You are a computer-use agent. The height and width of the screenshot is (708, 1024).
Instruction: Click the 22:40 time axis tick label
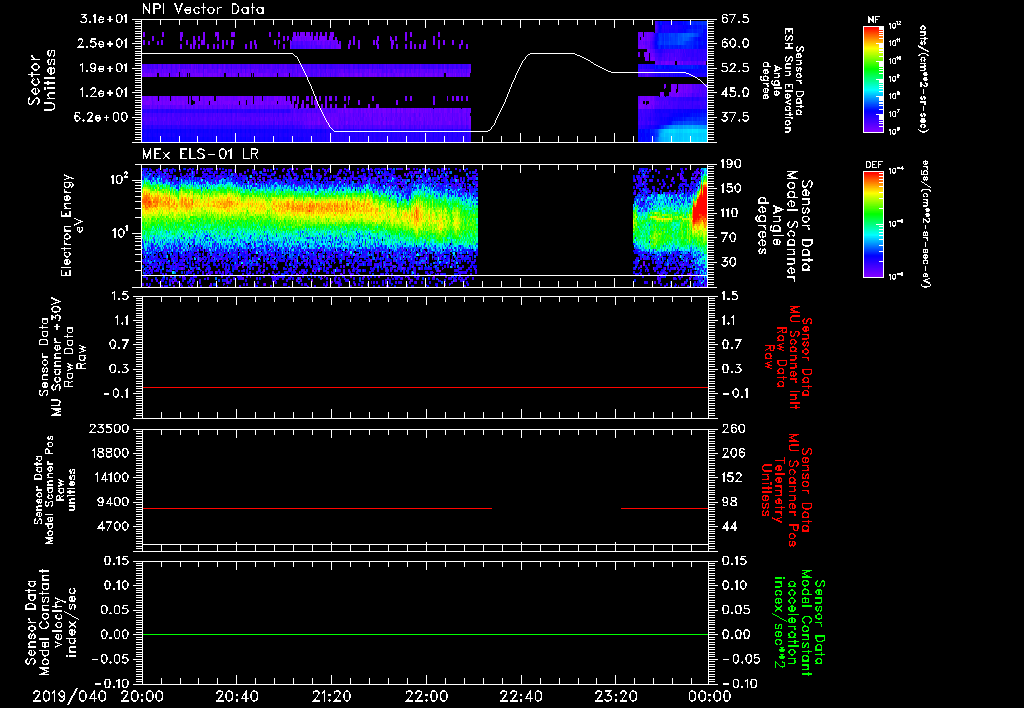click(520, 696)
